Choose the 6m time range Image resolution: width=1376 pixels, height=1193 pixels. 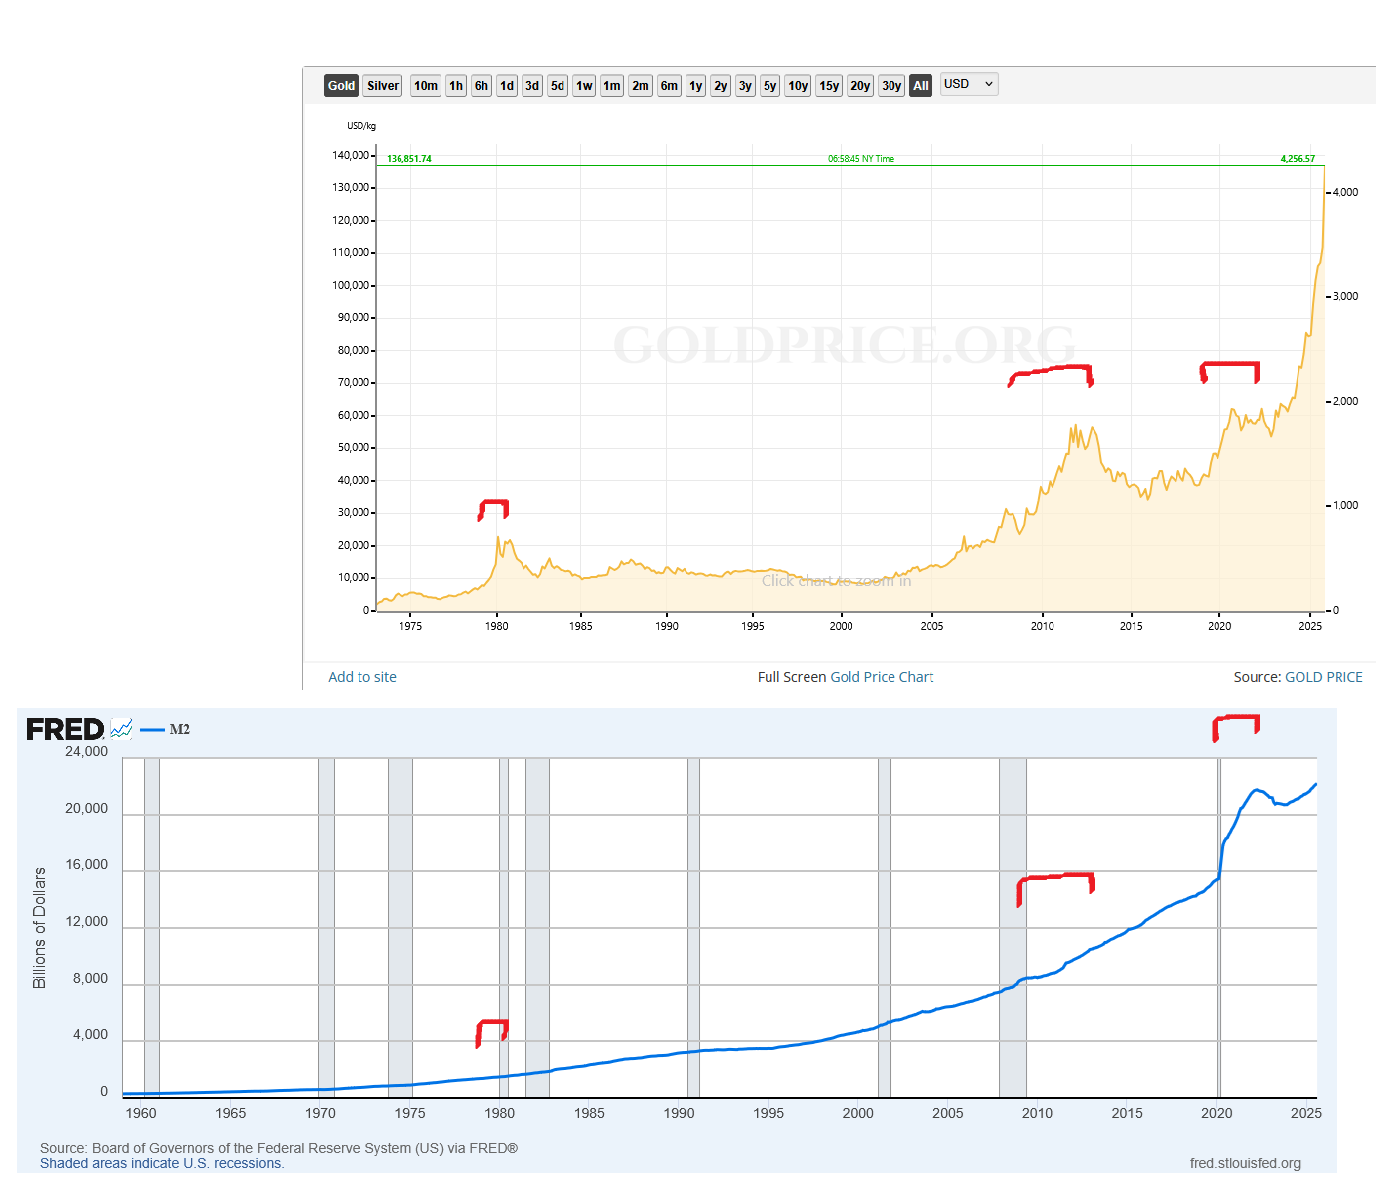click(x=669, y=86)
